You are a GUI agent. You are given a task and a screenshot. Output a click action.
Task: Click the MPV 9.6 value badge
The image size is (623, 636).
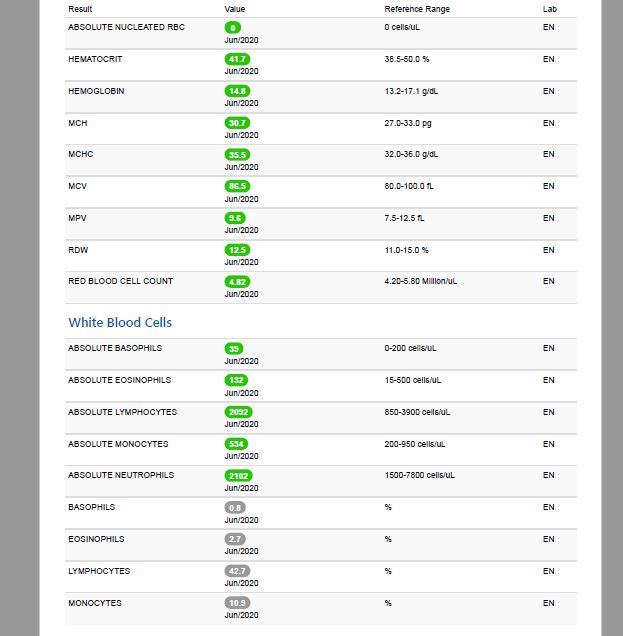[235, 218]
